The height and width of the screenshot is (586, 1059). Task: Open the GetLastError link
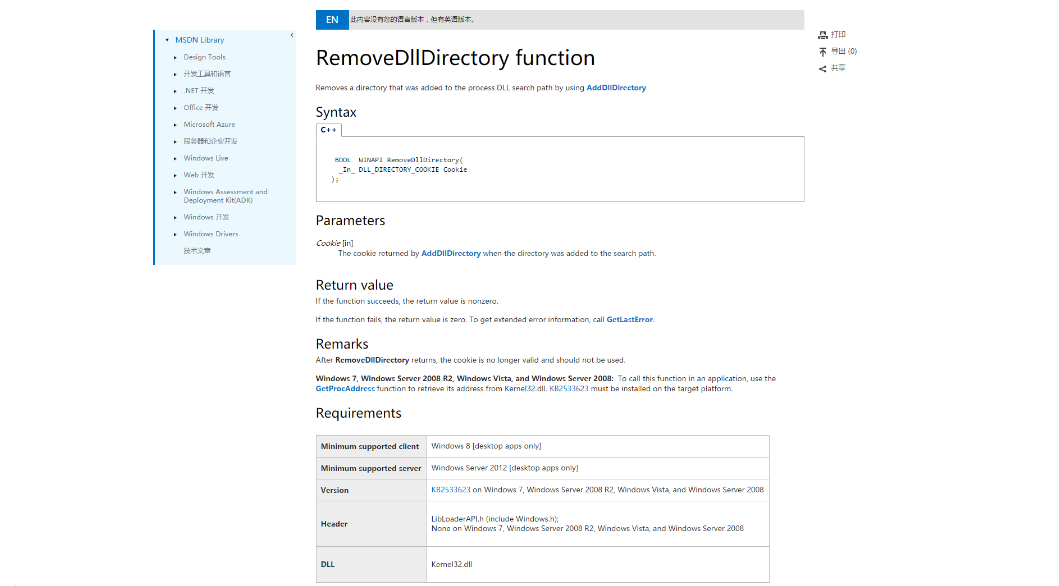[629, 319]
